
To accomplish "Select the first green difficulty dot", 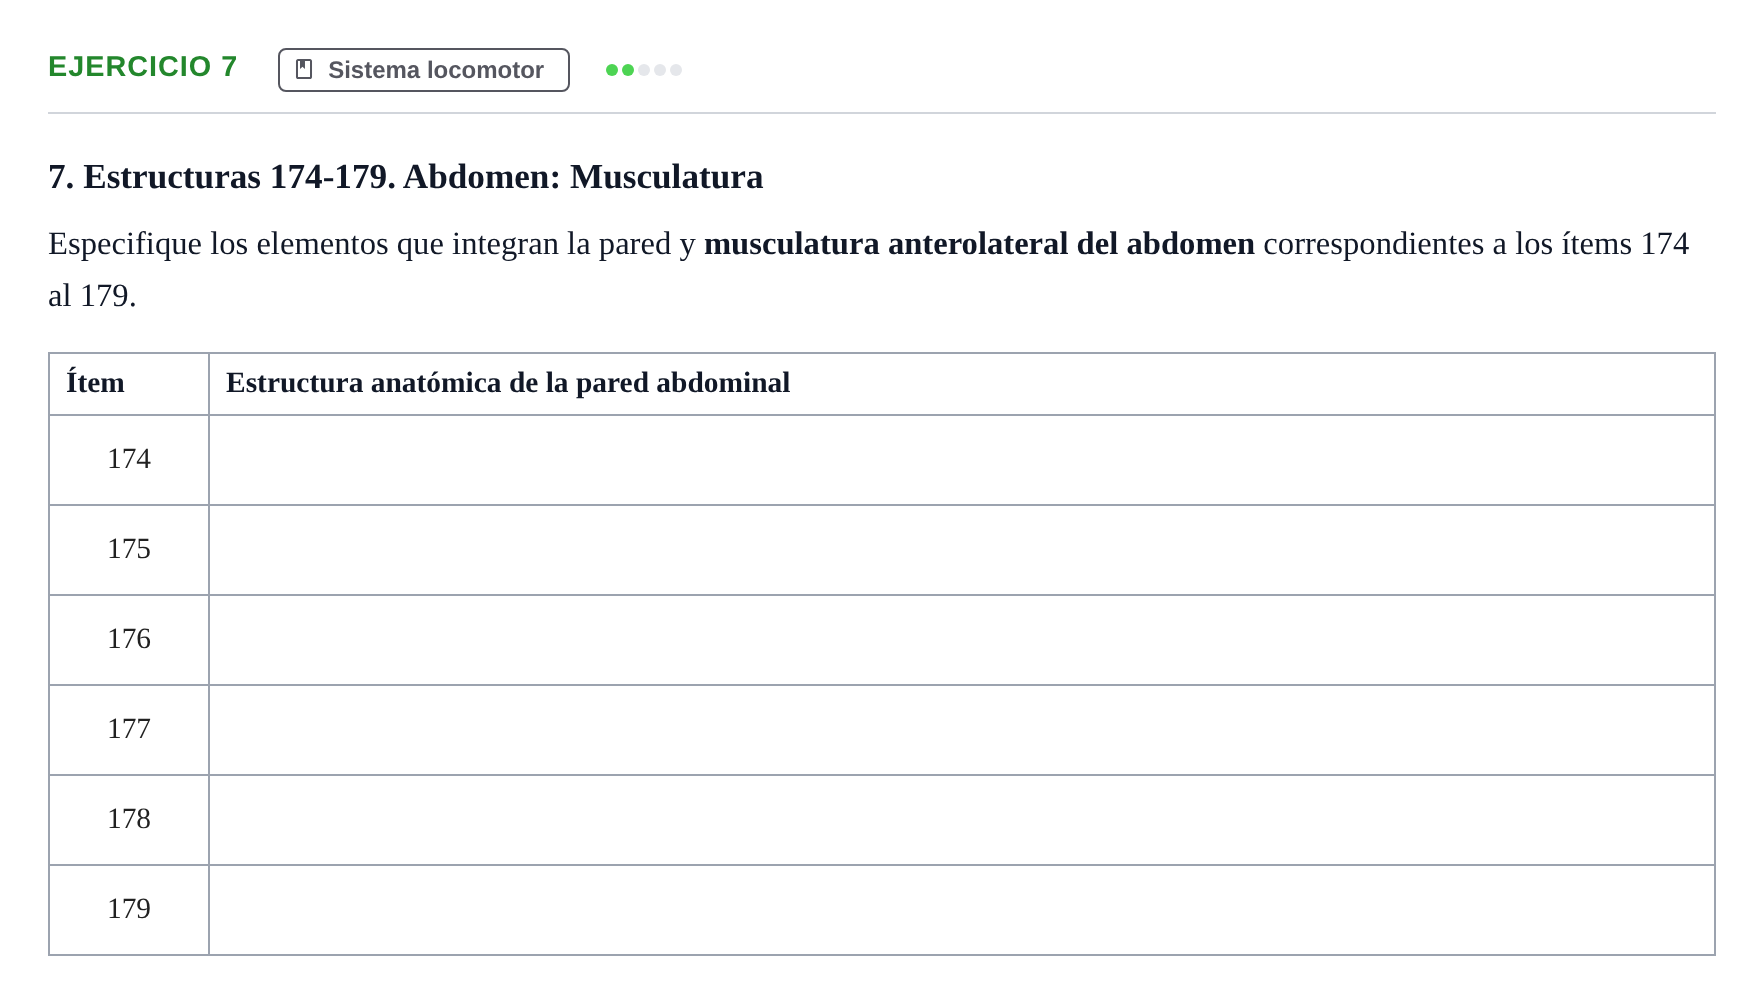I will (612, 70).
